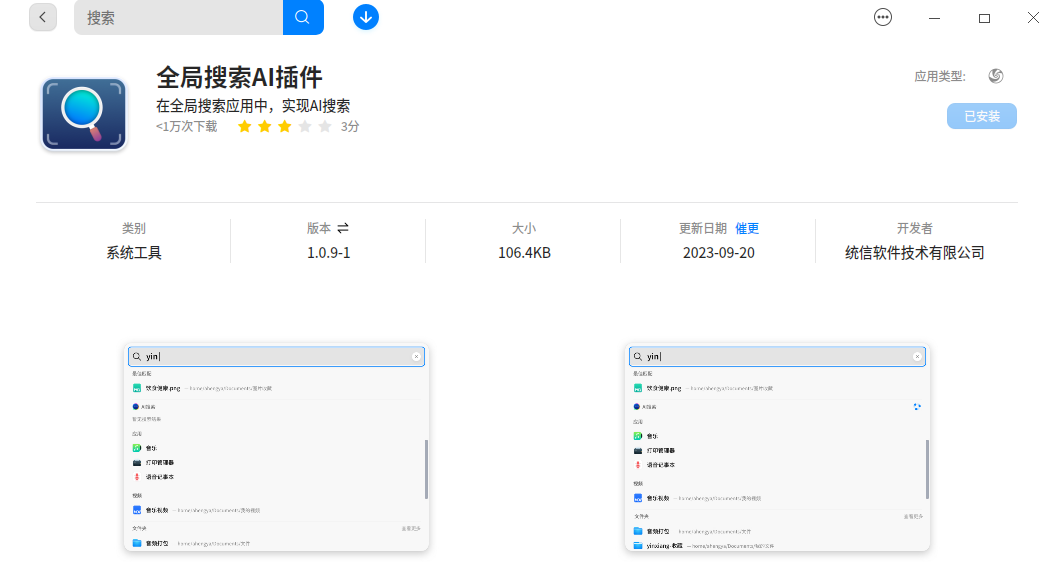The width and height of the screenshot is (1046, 580).
Task: Click the 3分 rating score
Action: point(350,127)
